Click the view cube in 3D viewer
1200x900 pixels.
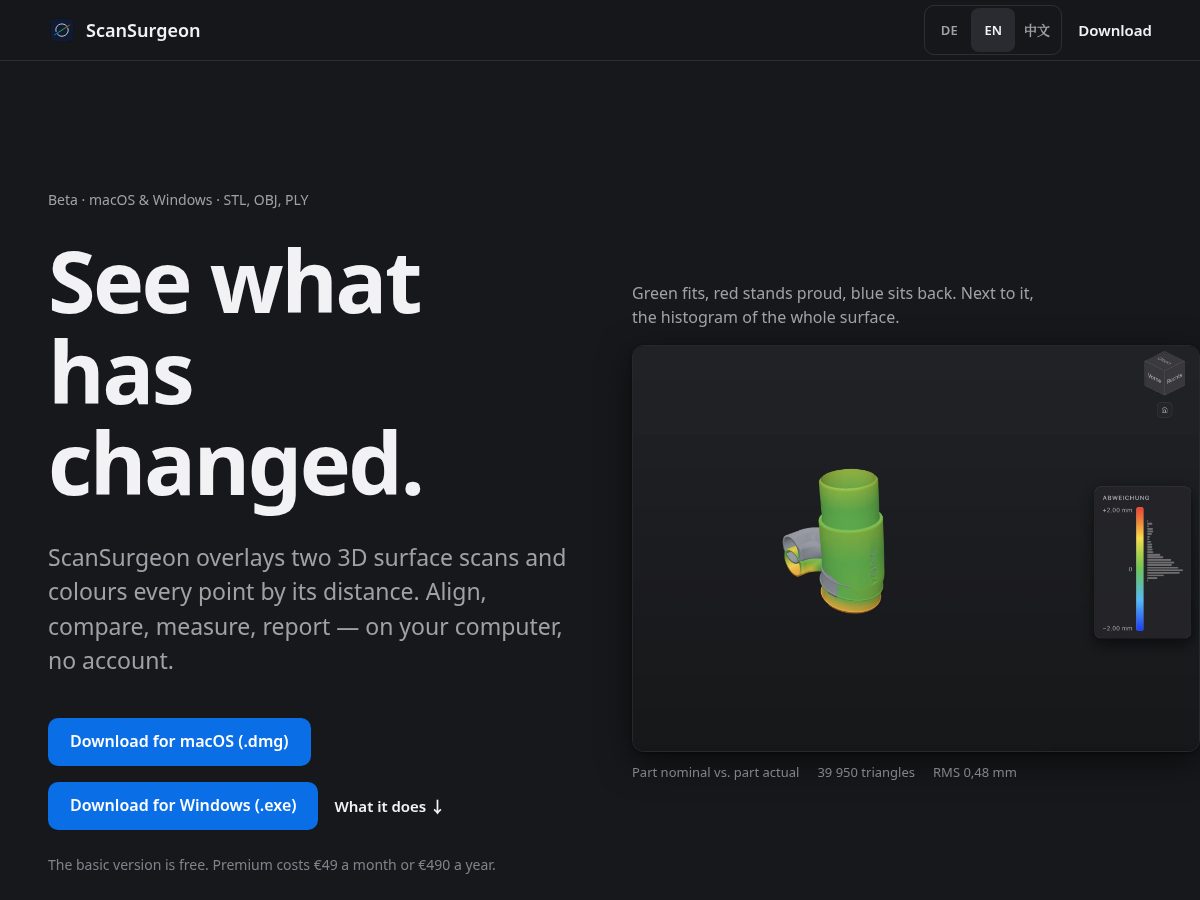pos(1164,373)
